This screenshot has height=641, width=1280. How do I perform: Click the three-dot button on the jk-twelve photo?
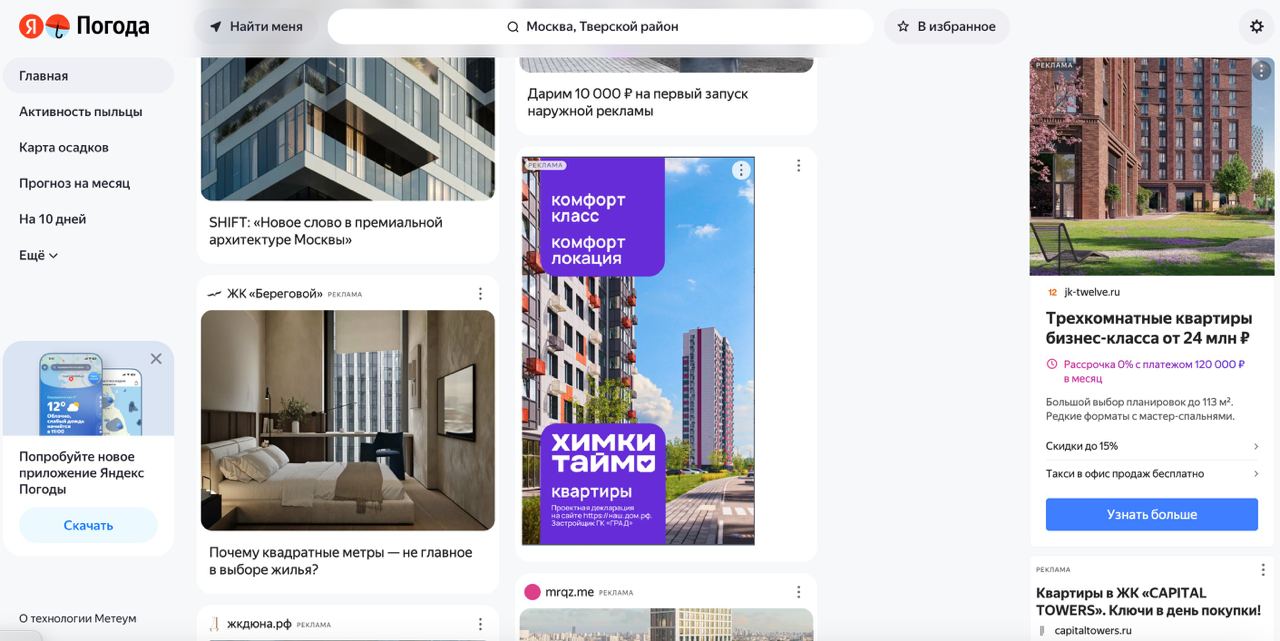click(x=1263, y=69)
